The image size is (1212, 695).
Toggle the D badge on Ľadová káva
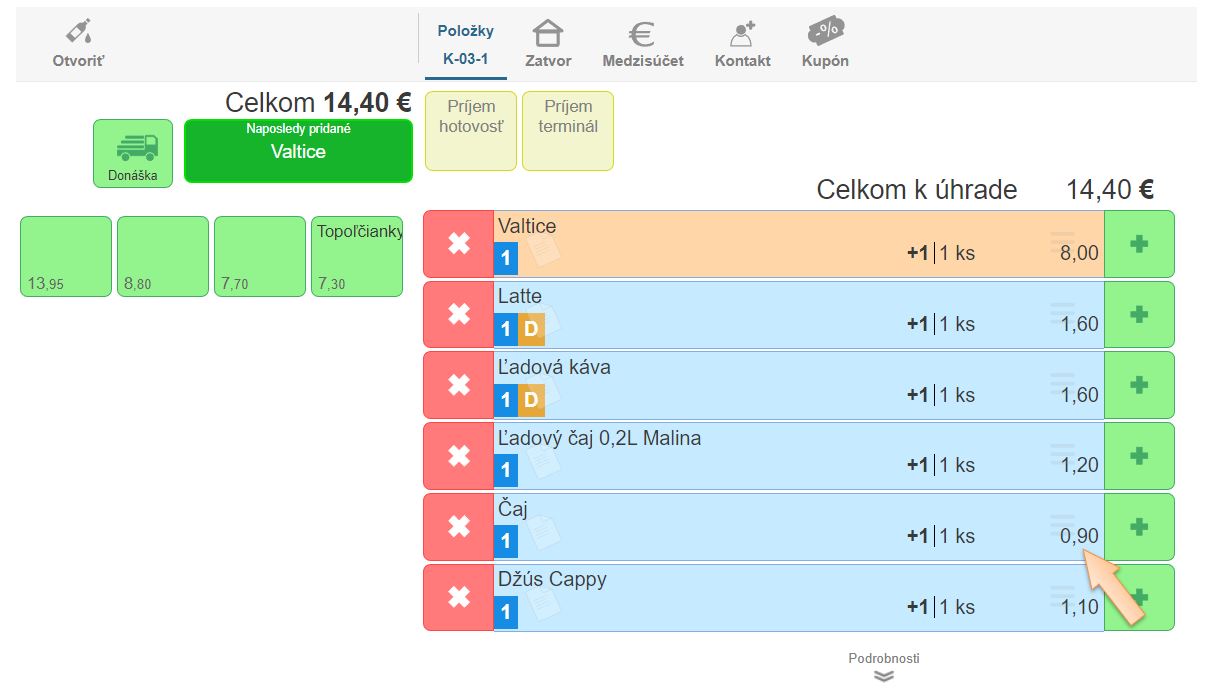pos(531,400)
